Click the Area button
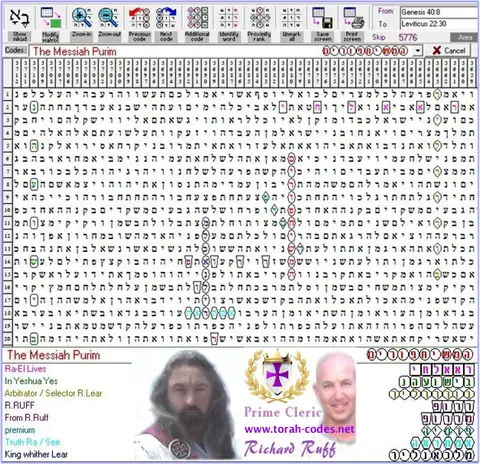480x464 pixels. pyautogui.click(x=465, y=37)
